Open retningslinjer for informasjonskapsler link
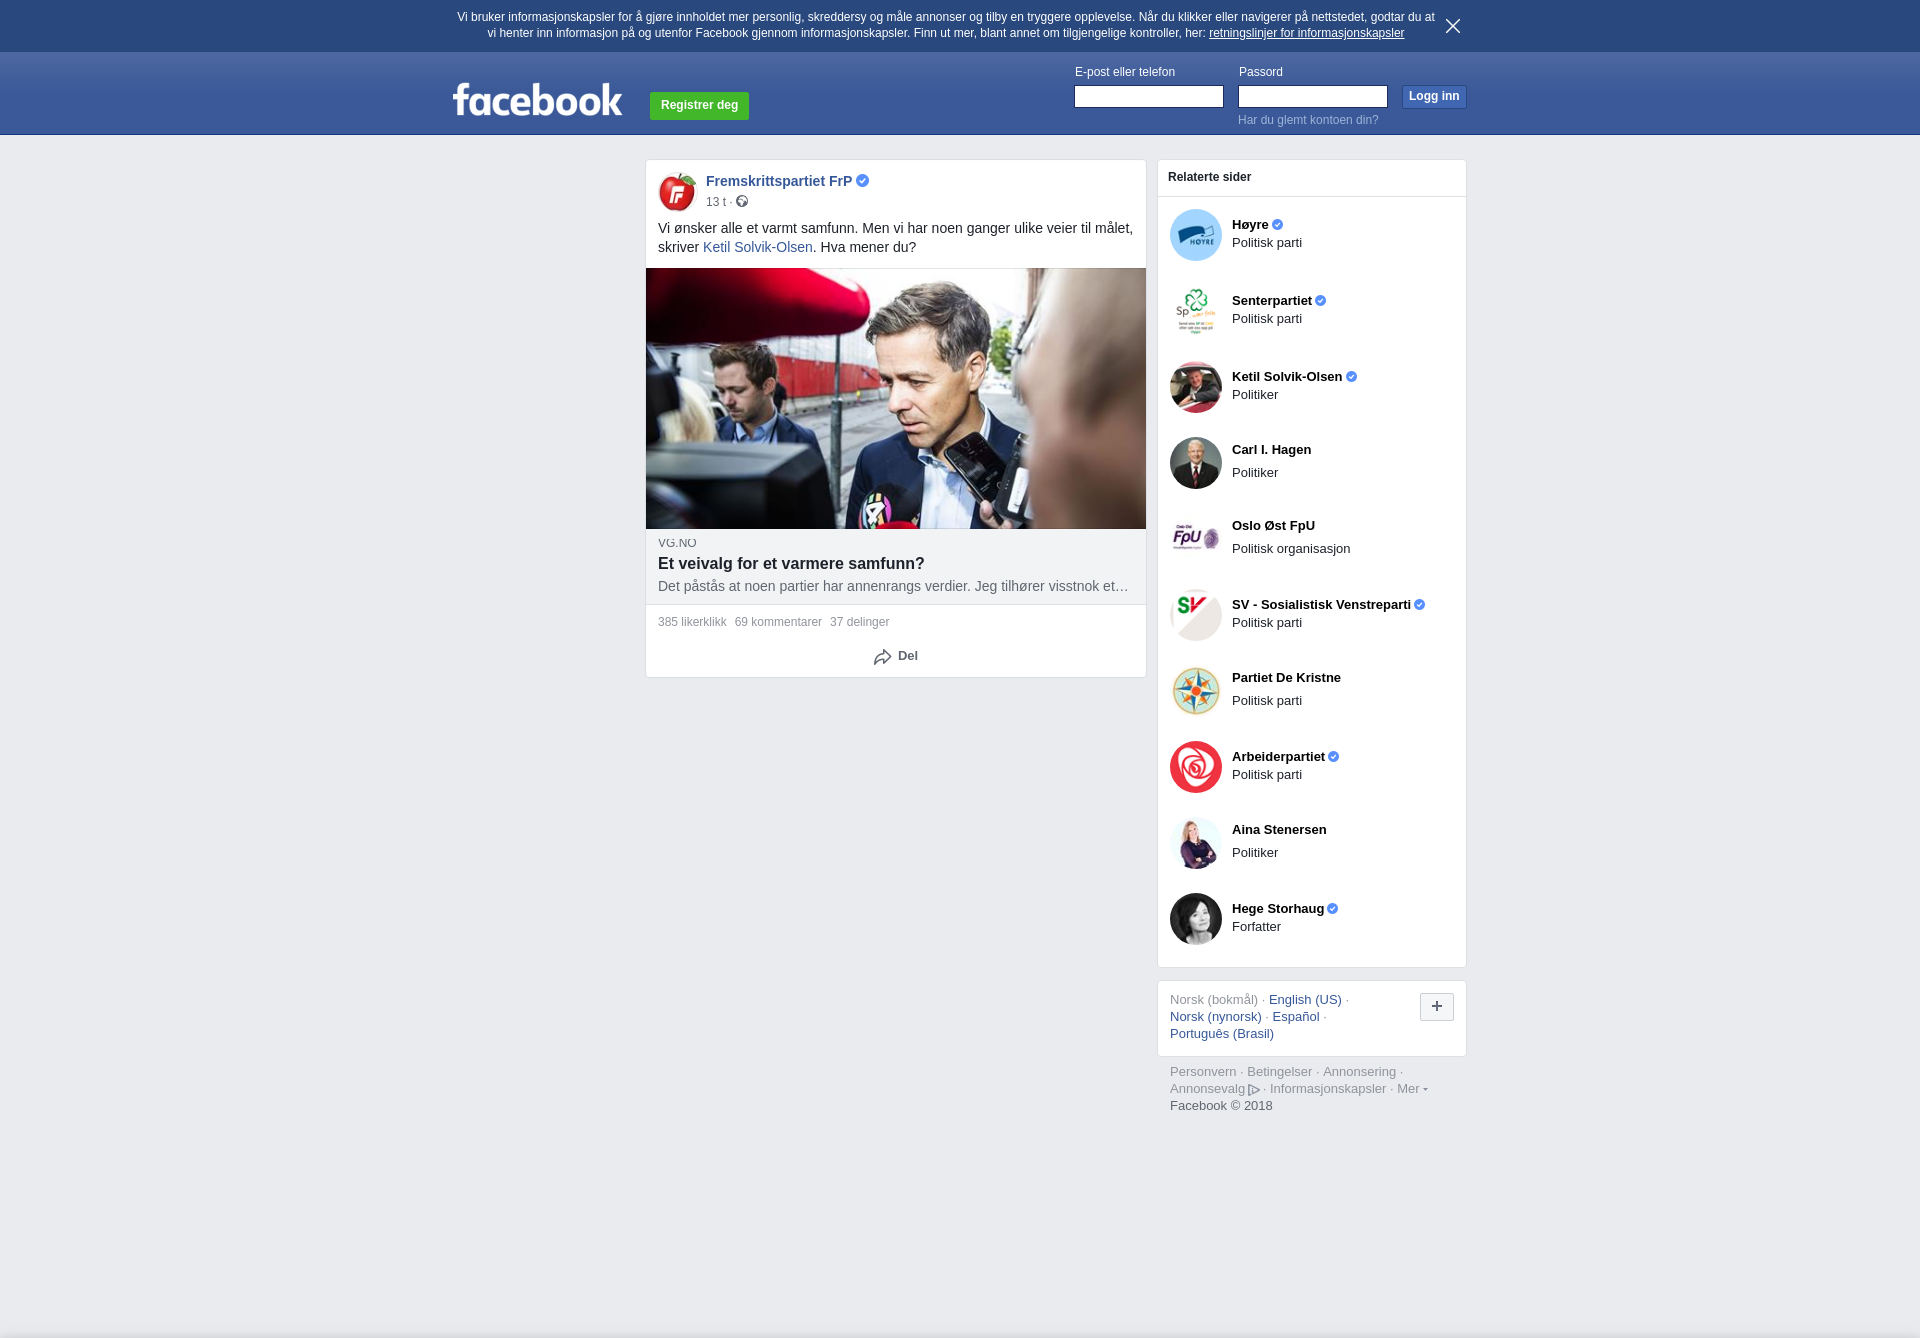This screenshot has width=1920, height=1338. pos(1306,33)
